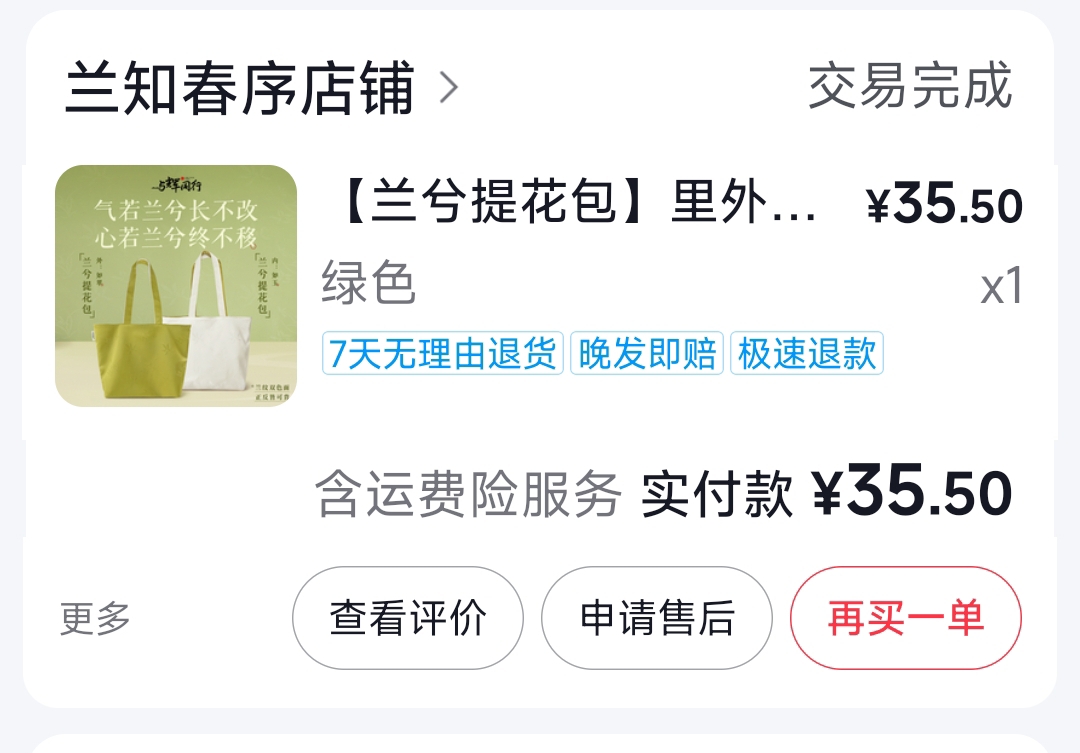Image resolution: width=1080 pixels, height=753 pixels.
Task: Open the 兰知春序店铺 store page
Action: tap(240, 87)
